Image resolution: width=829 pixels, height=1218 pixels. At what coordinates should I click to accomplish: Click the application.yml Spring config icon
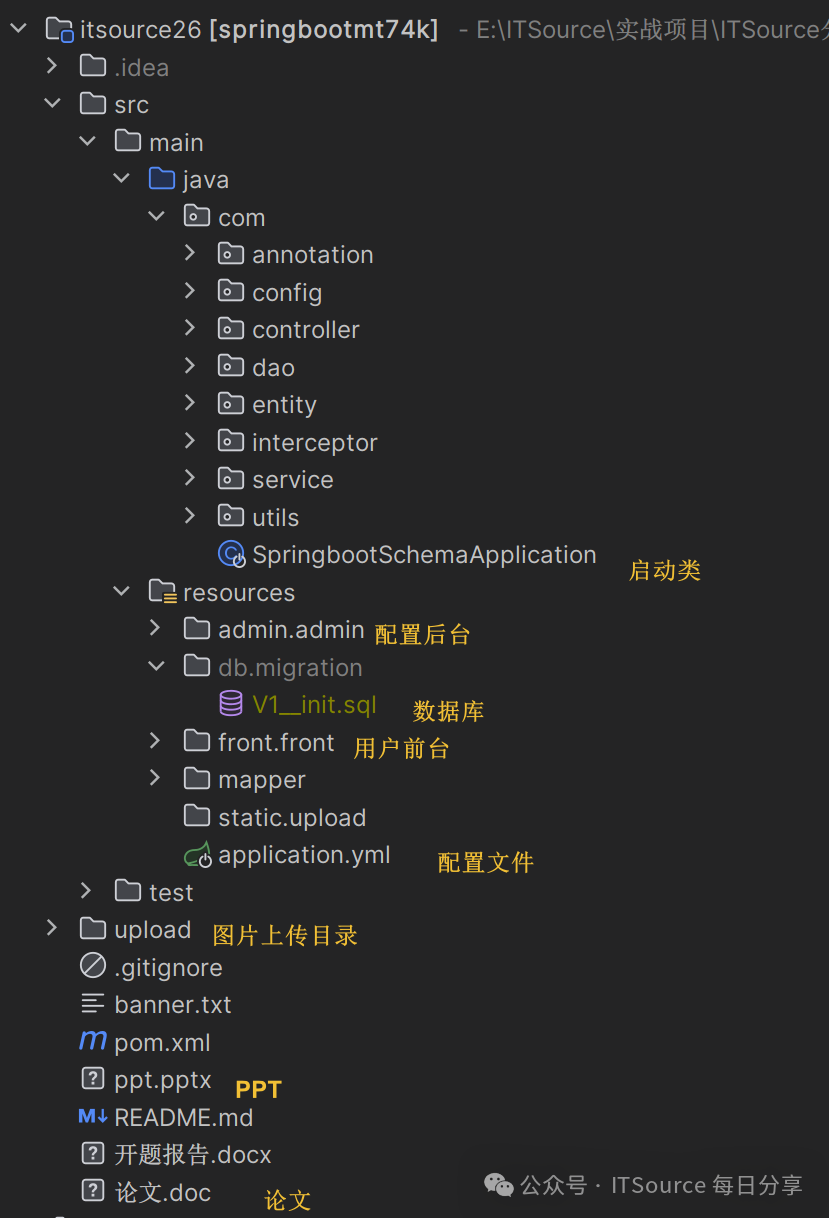point(198,855)
